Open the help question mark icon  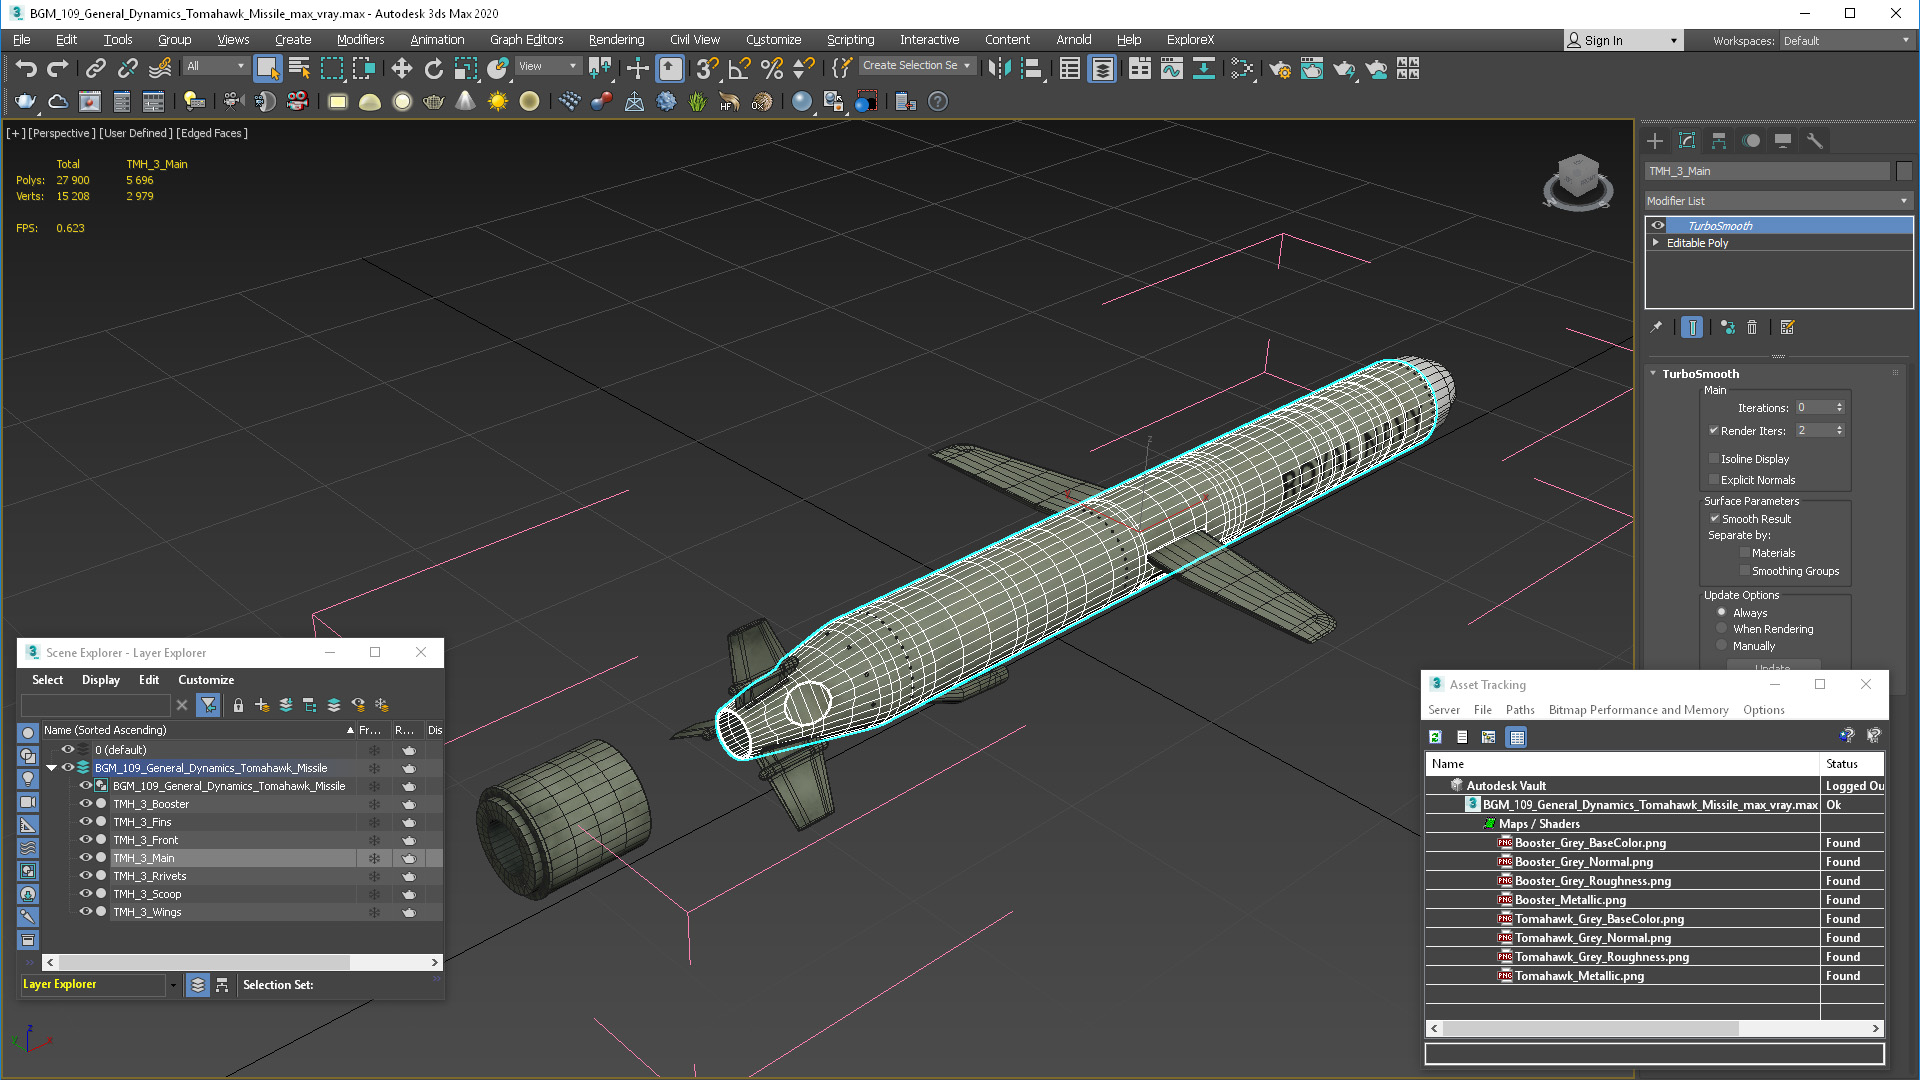pyautogui.click(x=937, y=101)
